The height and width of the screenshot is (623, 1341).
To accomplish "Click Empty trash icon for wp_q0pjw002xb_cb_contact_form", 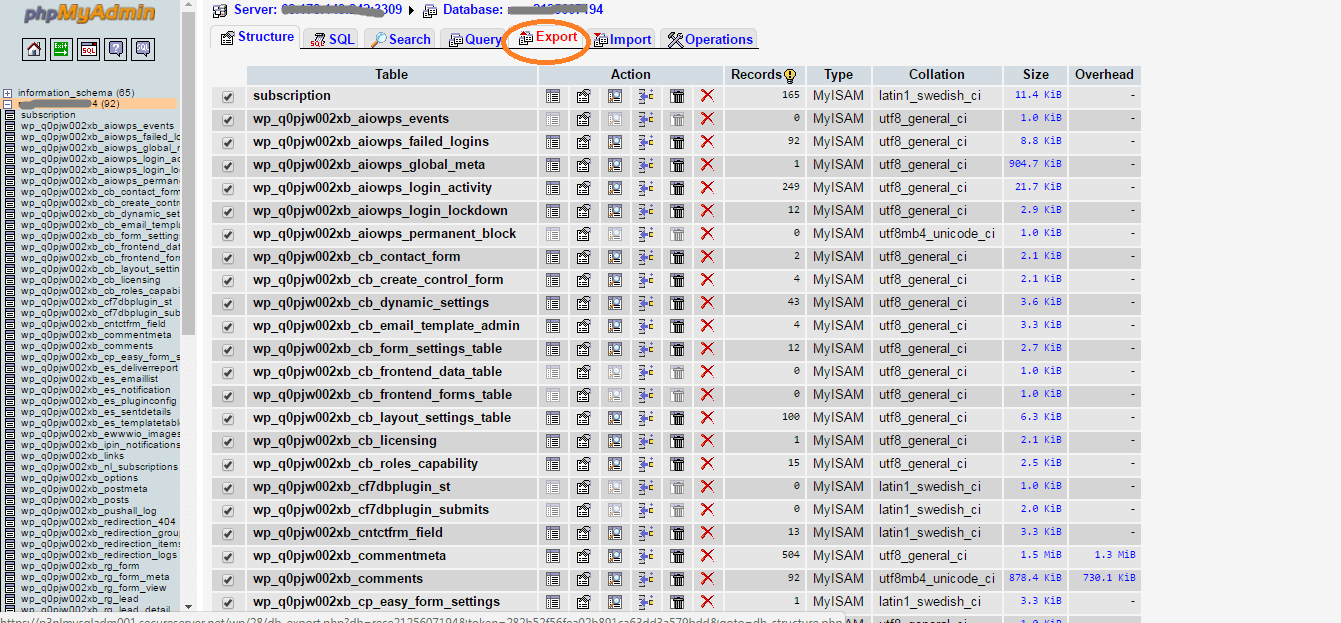I will click(677, 257).
